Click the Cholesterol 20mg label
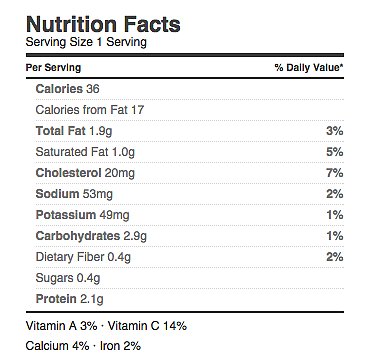 pos(85,173)
